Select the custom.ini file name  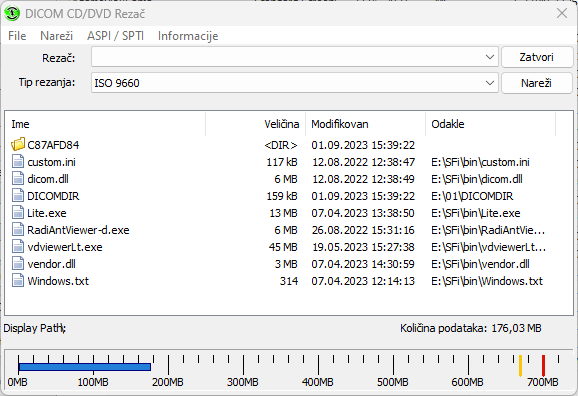(x=52, y=162)
